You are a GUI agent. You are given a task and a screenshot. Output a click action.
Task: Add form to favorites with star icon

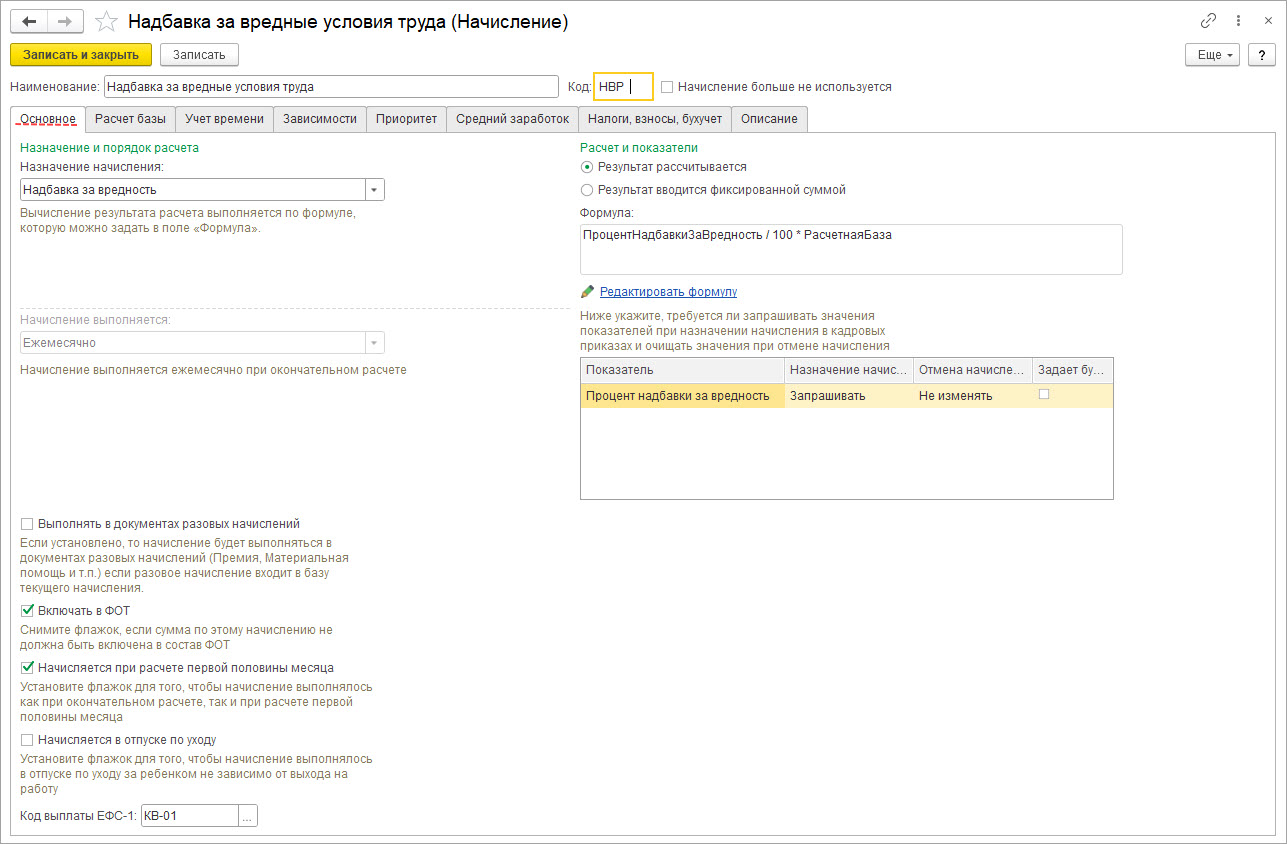pyautogui.click(x=106, y=21)
